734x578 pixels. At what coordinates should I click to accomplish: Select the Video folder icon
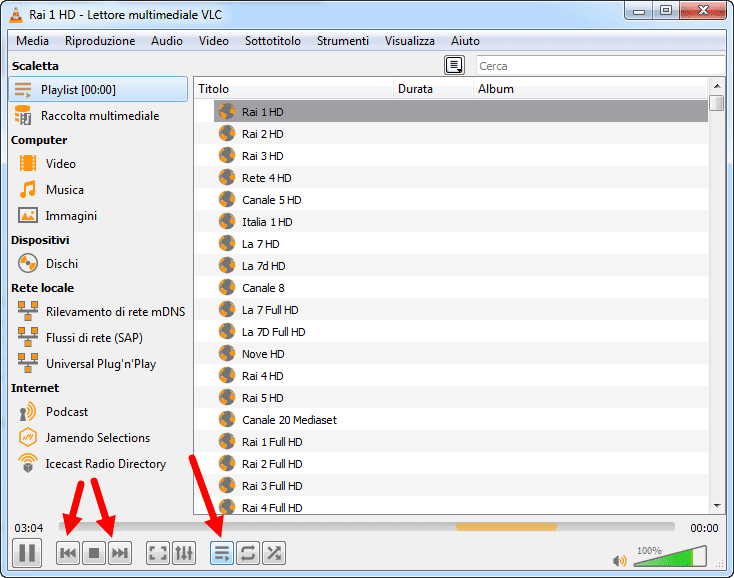28,163
